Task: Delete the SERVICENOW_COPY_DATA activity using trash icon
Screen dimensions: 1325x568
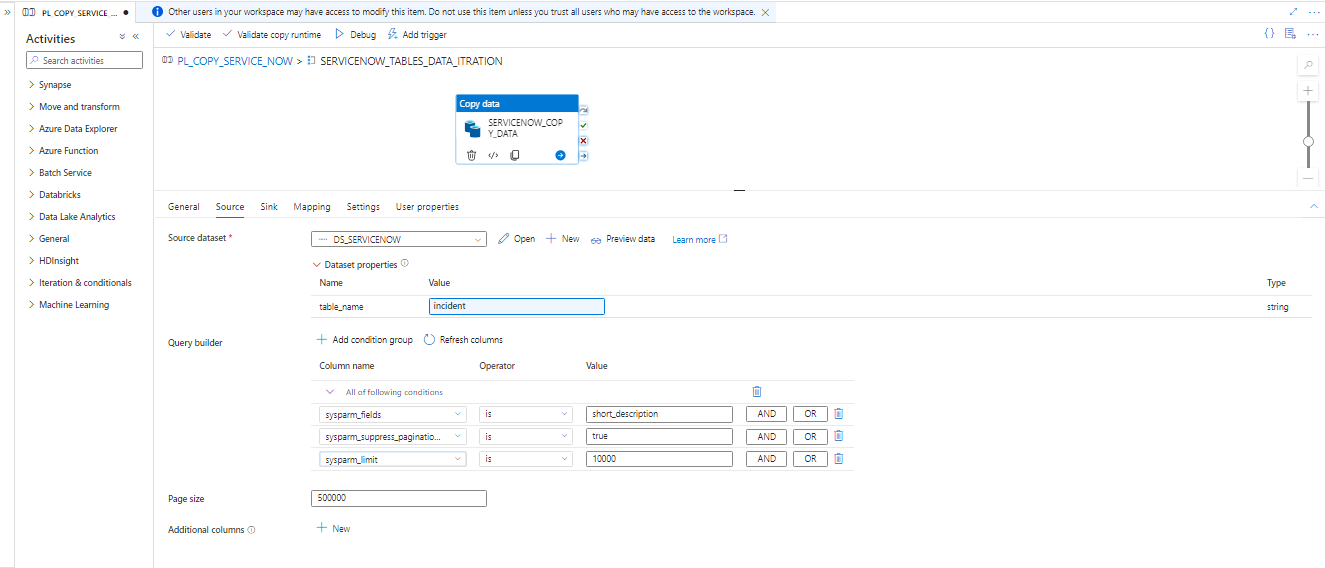Action: (x=472, y=155)
